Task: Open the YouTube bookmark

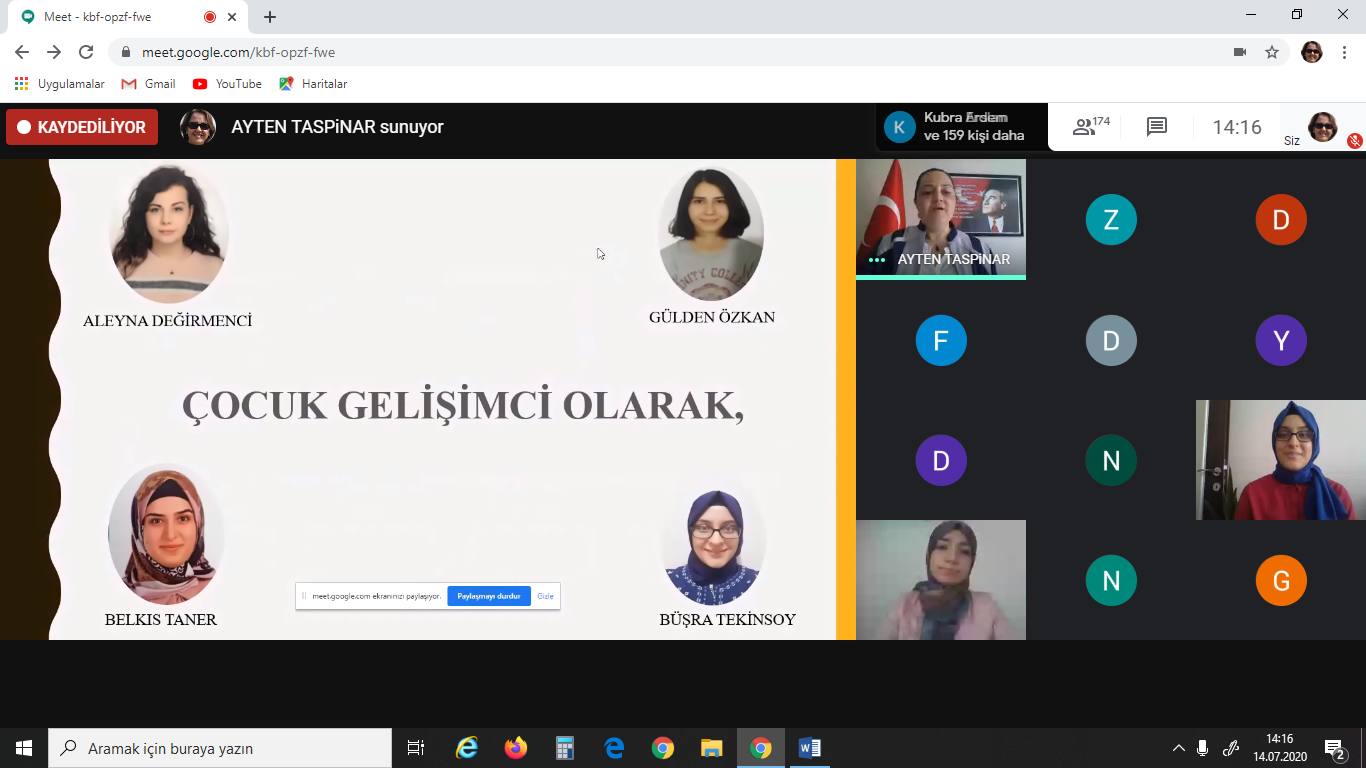Action: coord(227,84)
